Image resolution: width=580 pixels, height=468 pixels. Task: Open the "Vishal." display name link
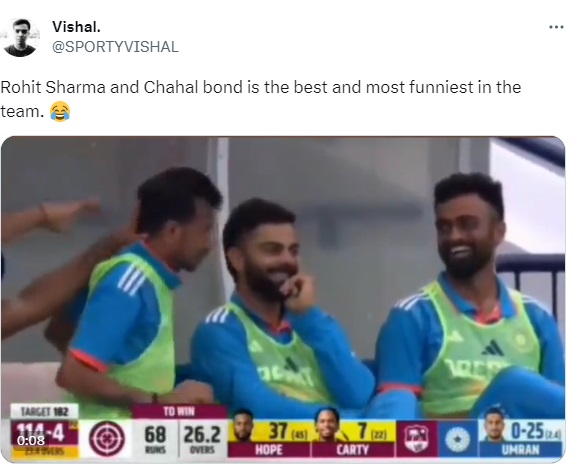pyautogui.click(x=76, y=27)
